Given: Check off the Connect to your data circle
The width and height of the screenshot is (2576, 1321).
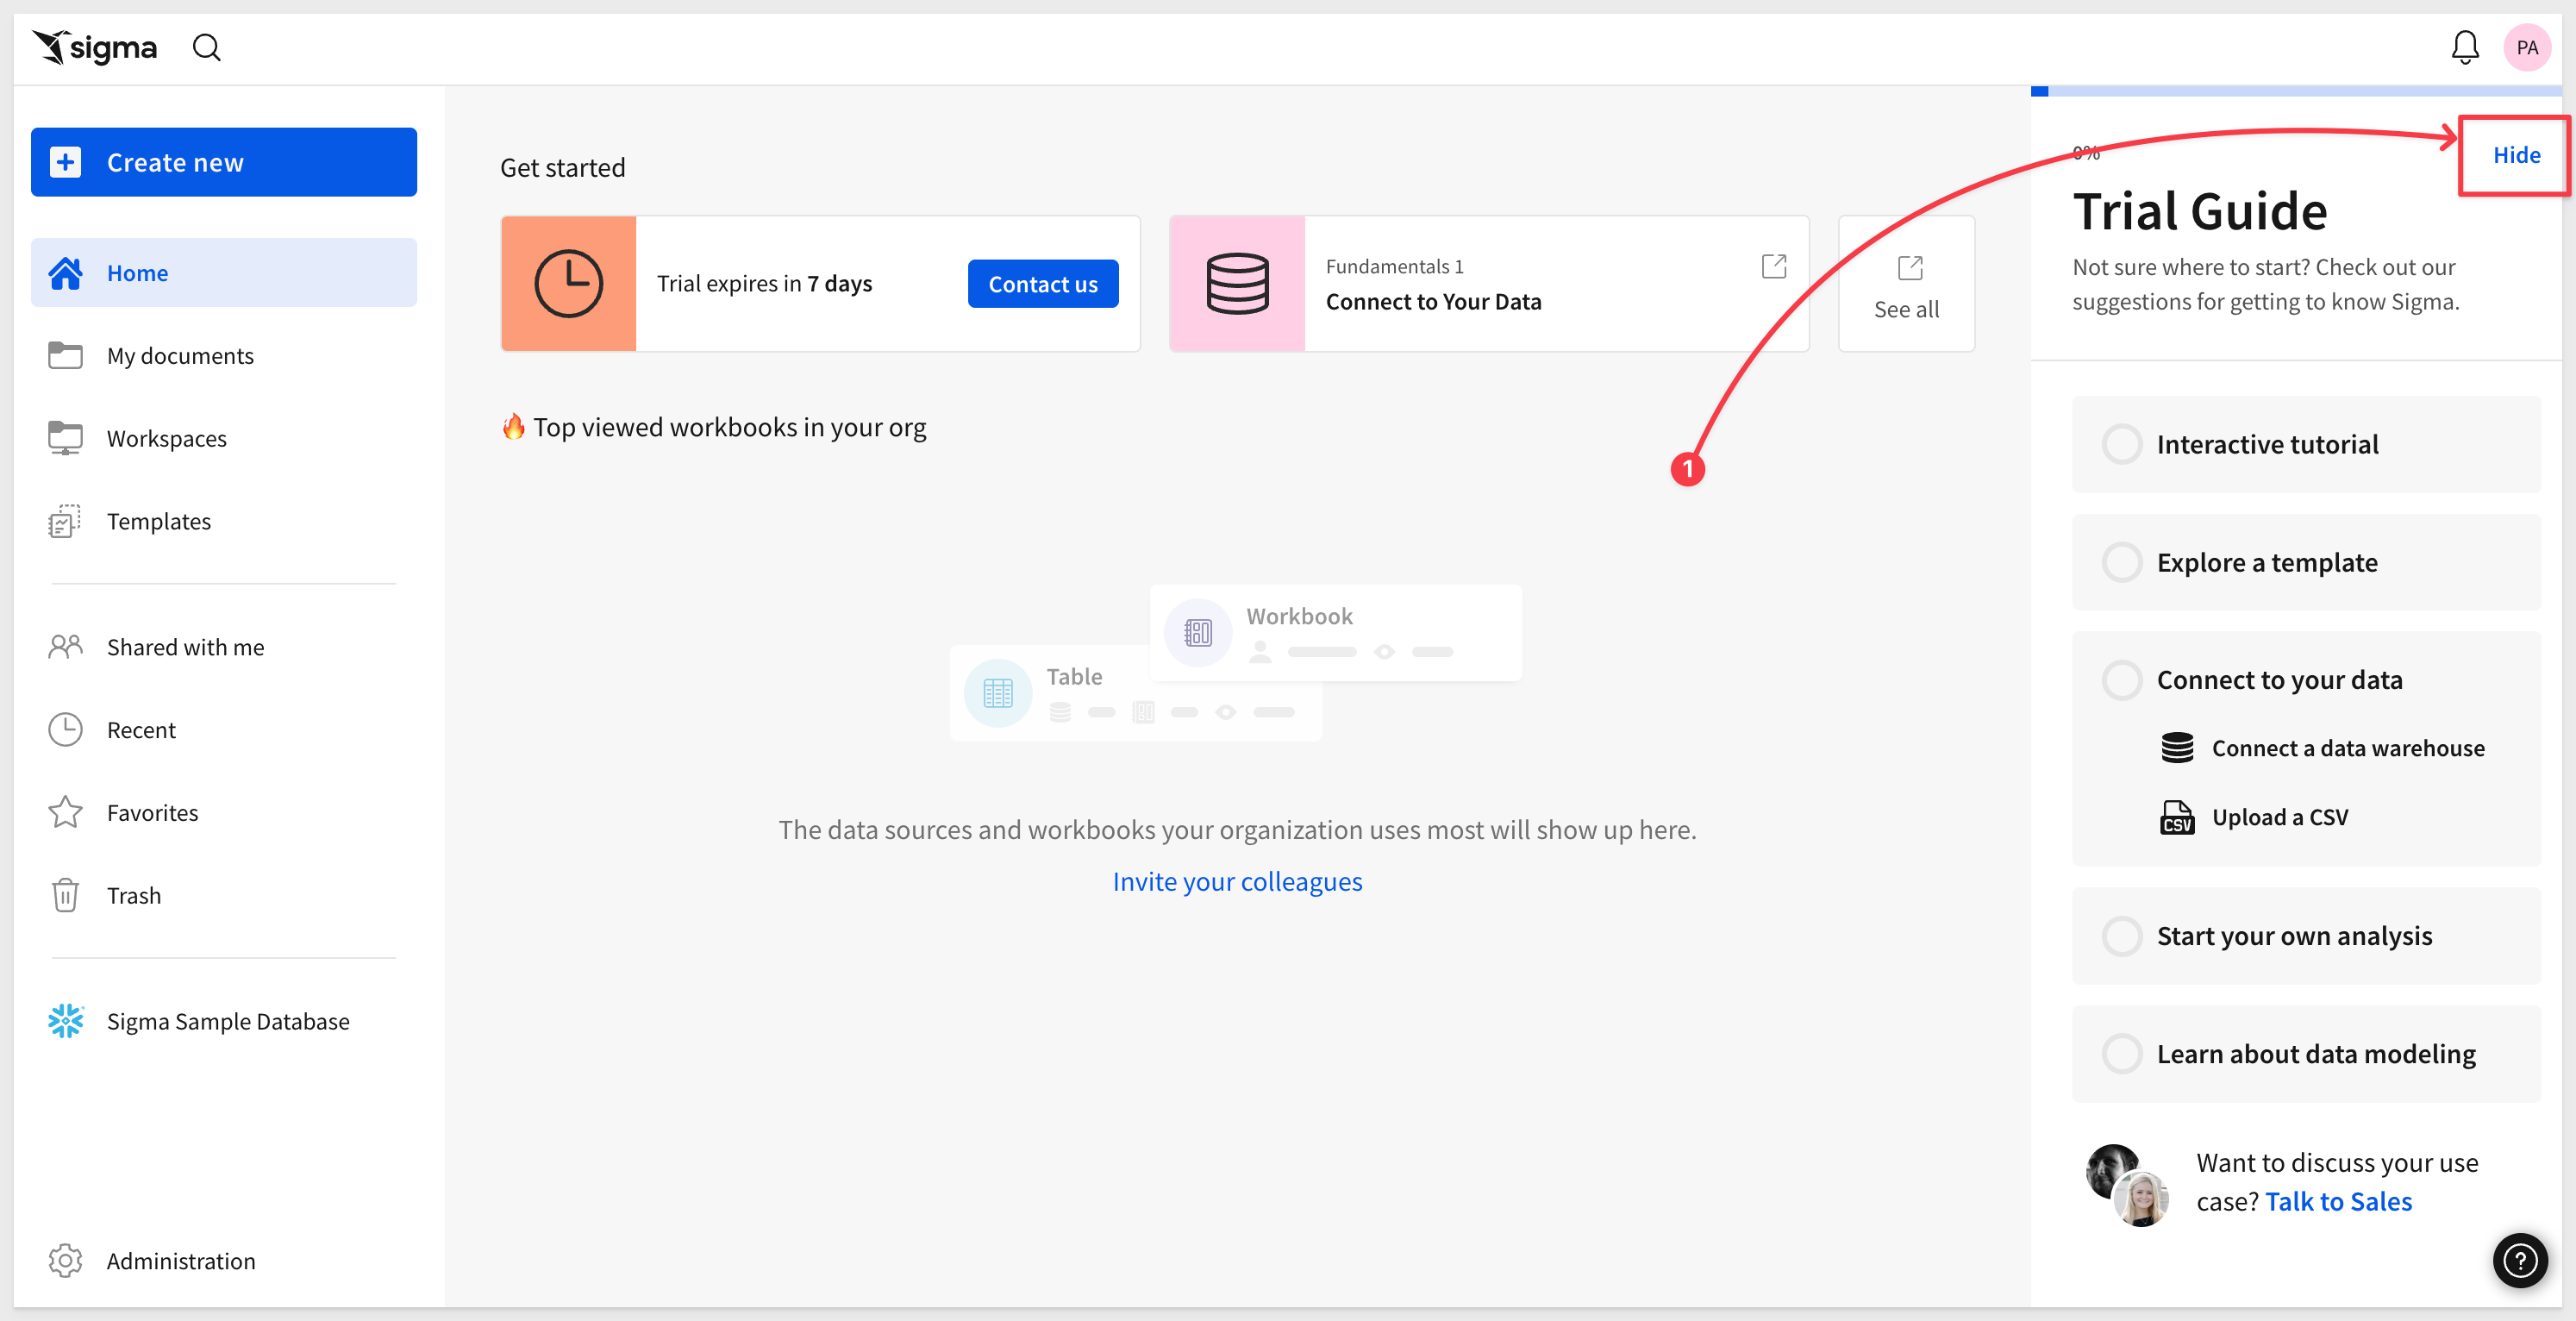Looking at the screenshot, I should tap(2121, 680).
